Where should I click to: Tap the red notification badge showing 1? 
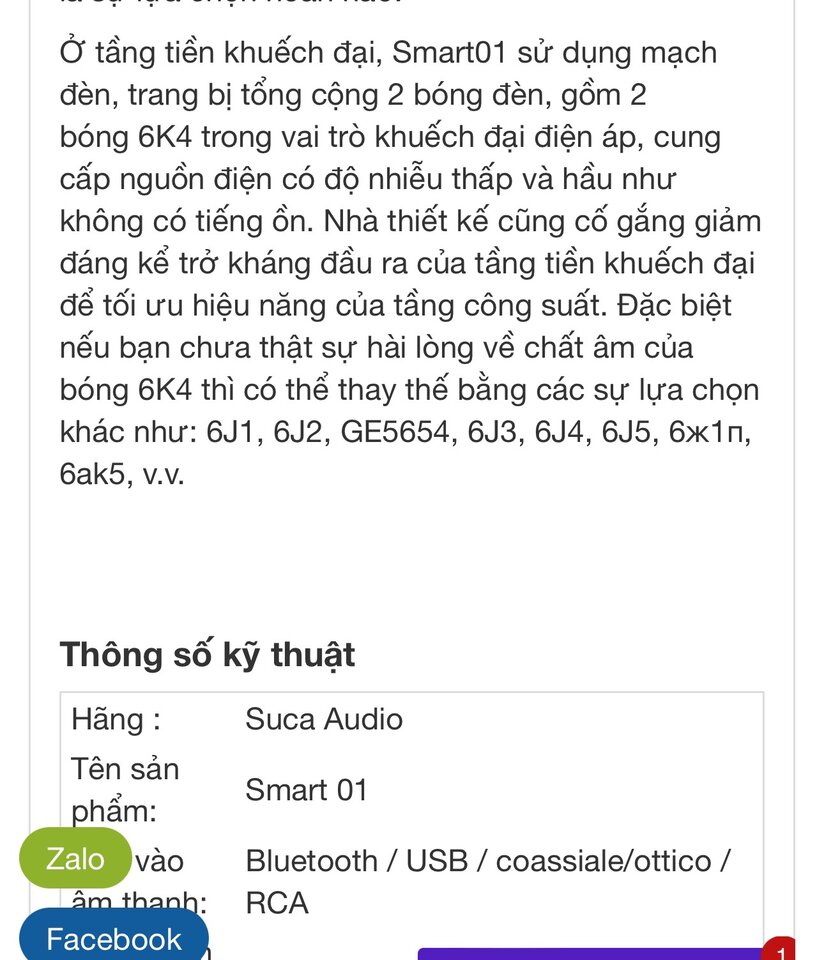coord(779,949)
